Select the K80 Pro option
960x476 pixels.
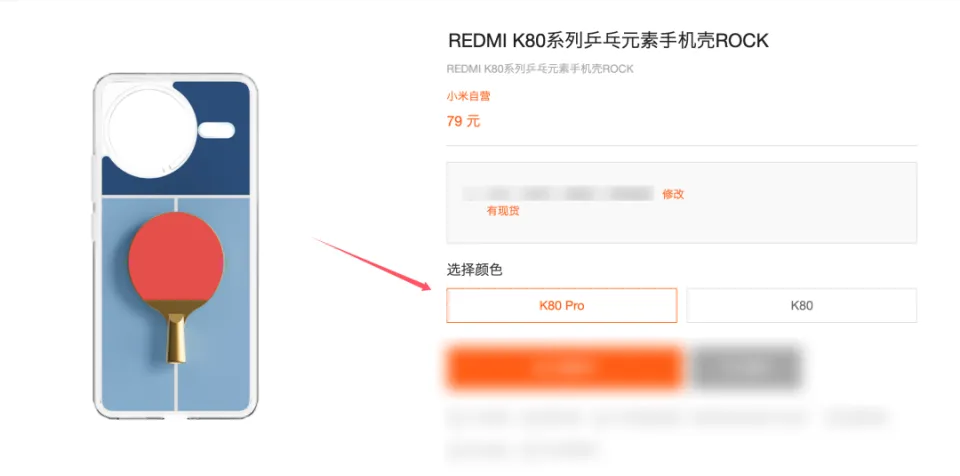561,305
